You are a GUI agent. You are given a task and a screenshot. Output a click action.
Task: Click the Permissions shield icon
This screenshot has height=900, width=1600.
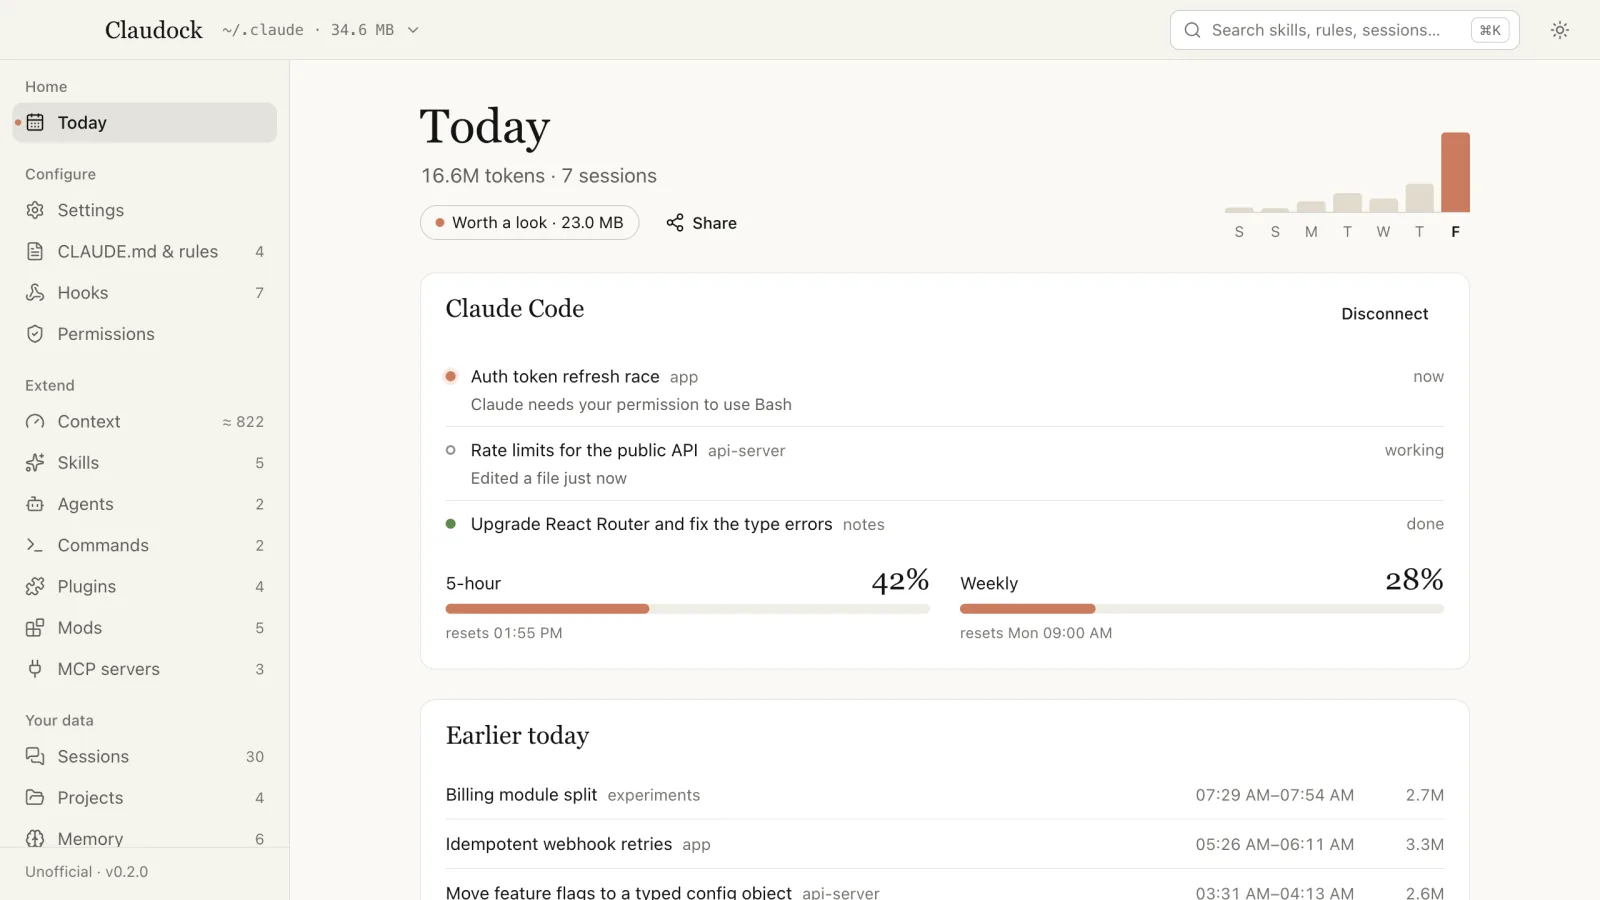tap(35, 334)
